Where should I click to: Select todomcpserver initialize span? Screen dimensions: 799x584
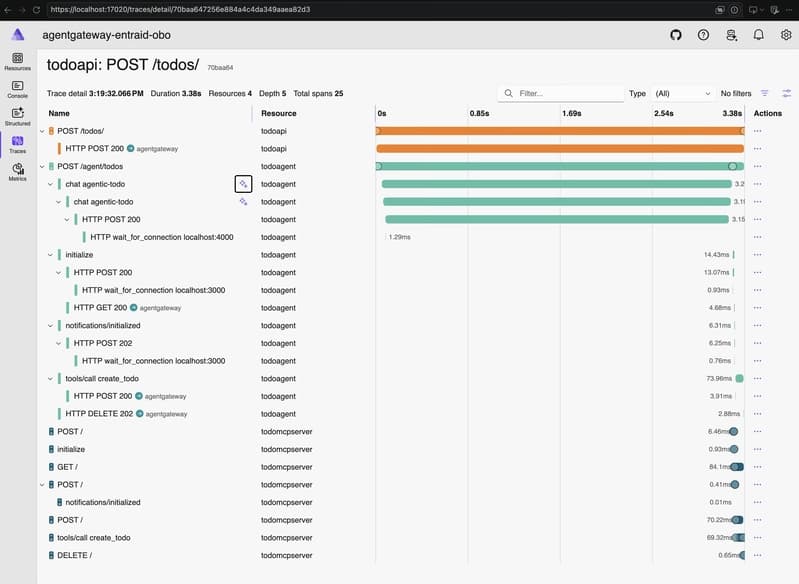(x=71, y=449)
